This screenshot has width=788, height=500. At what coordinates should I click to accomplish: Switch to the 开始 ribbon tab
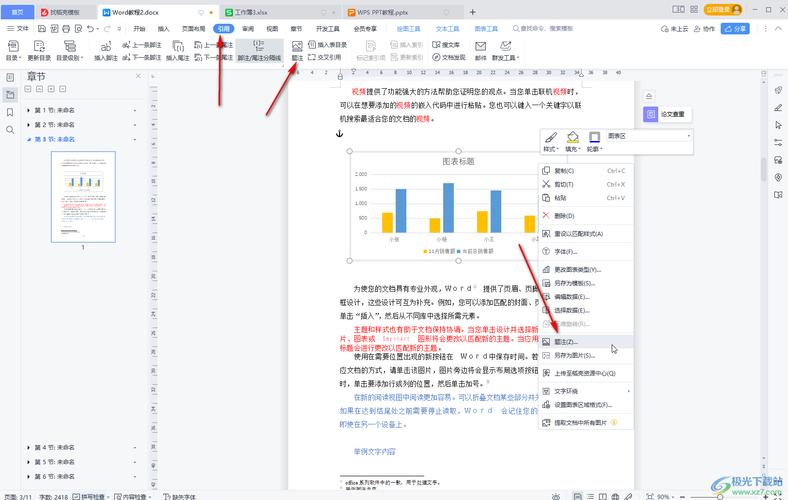point(140,29)
